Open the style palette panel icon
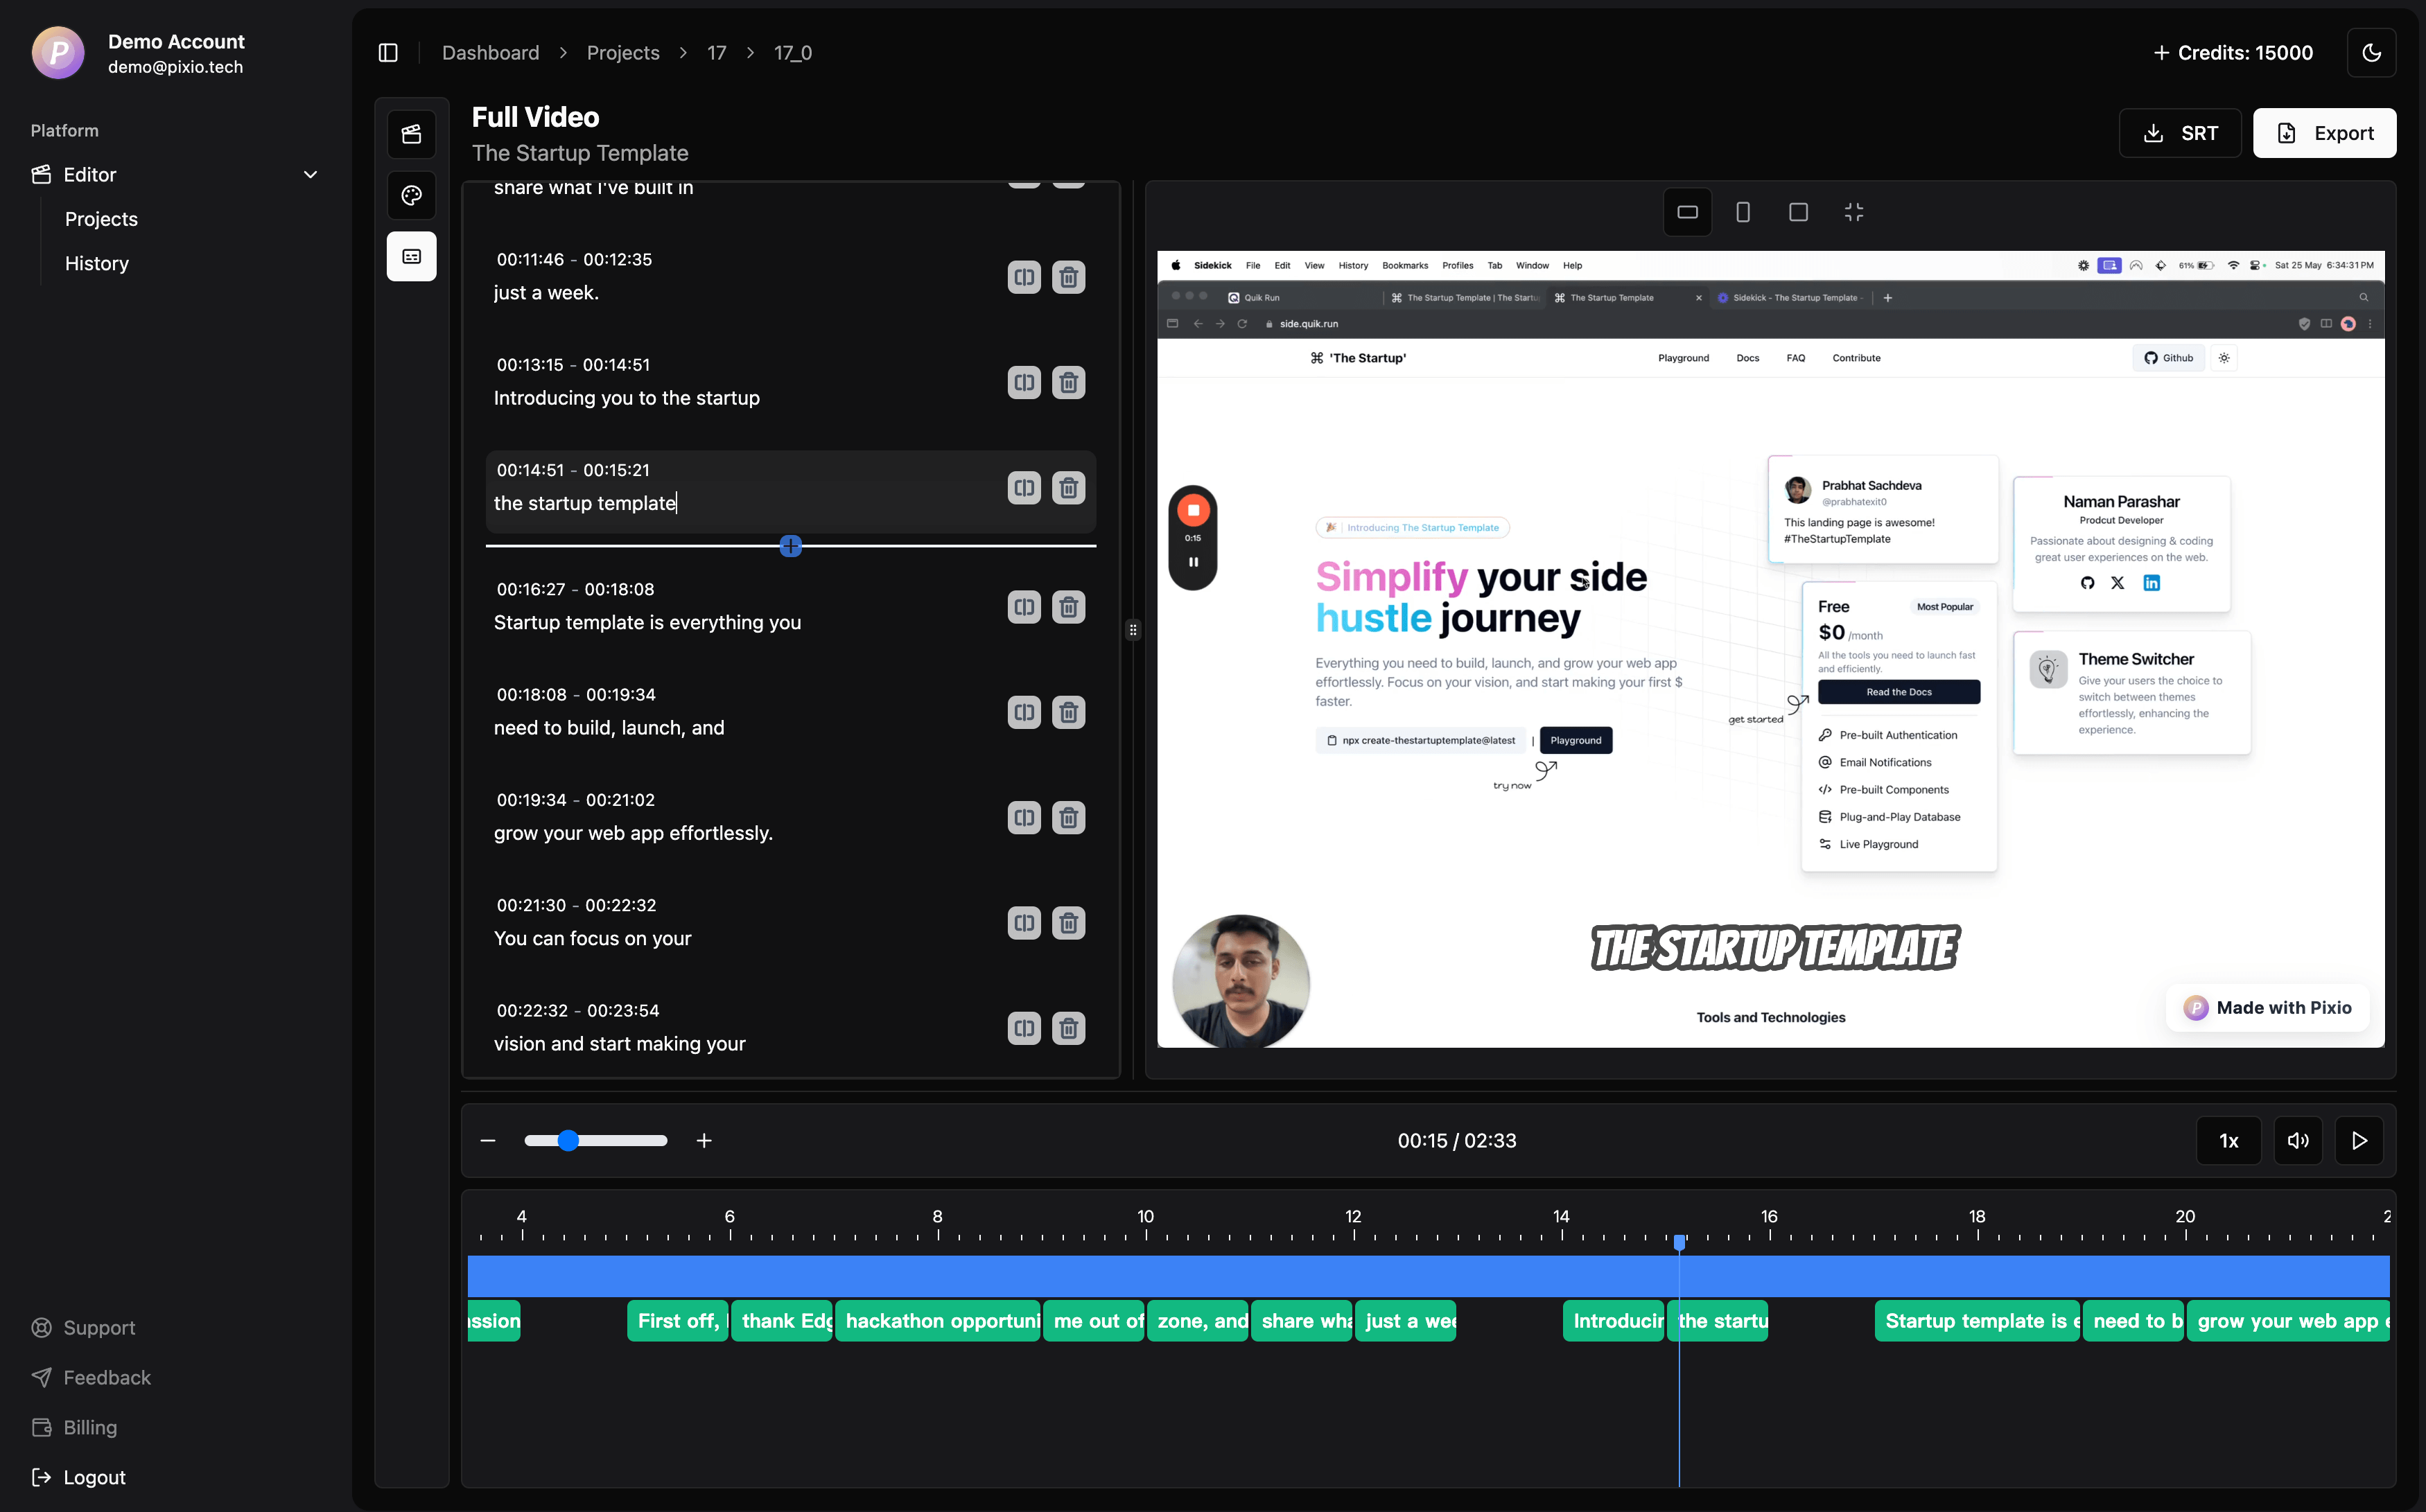2426x1512 pixels. (412, 196)
